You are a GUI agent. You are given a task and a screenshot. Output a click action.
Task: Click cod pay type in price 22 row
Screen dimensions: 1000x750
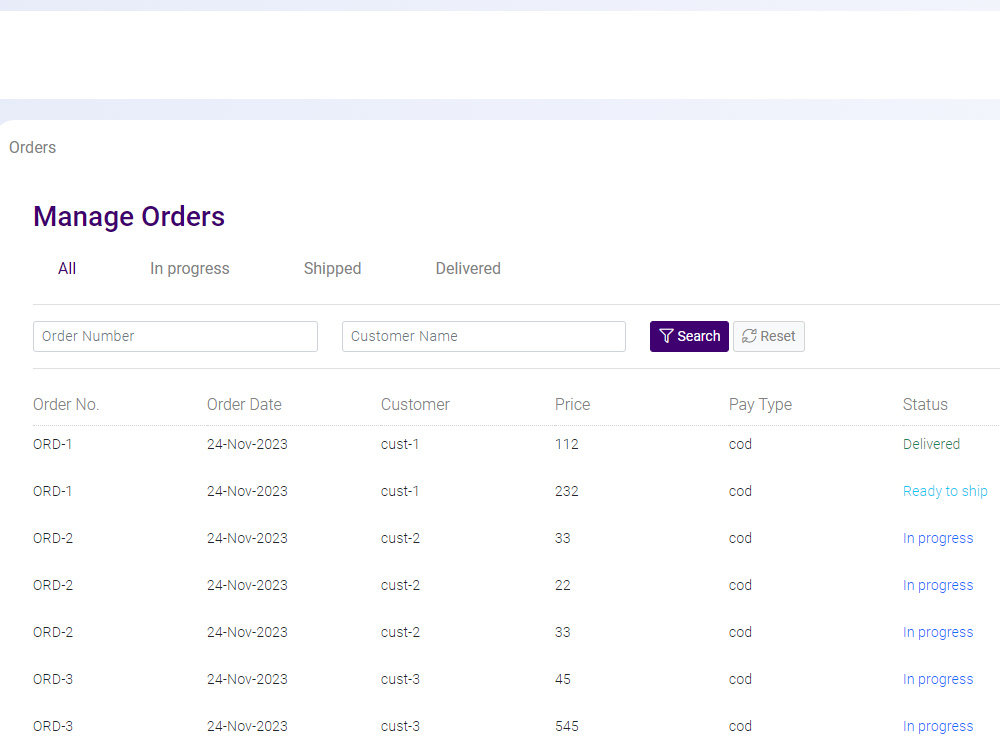[740, 585]
